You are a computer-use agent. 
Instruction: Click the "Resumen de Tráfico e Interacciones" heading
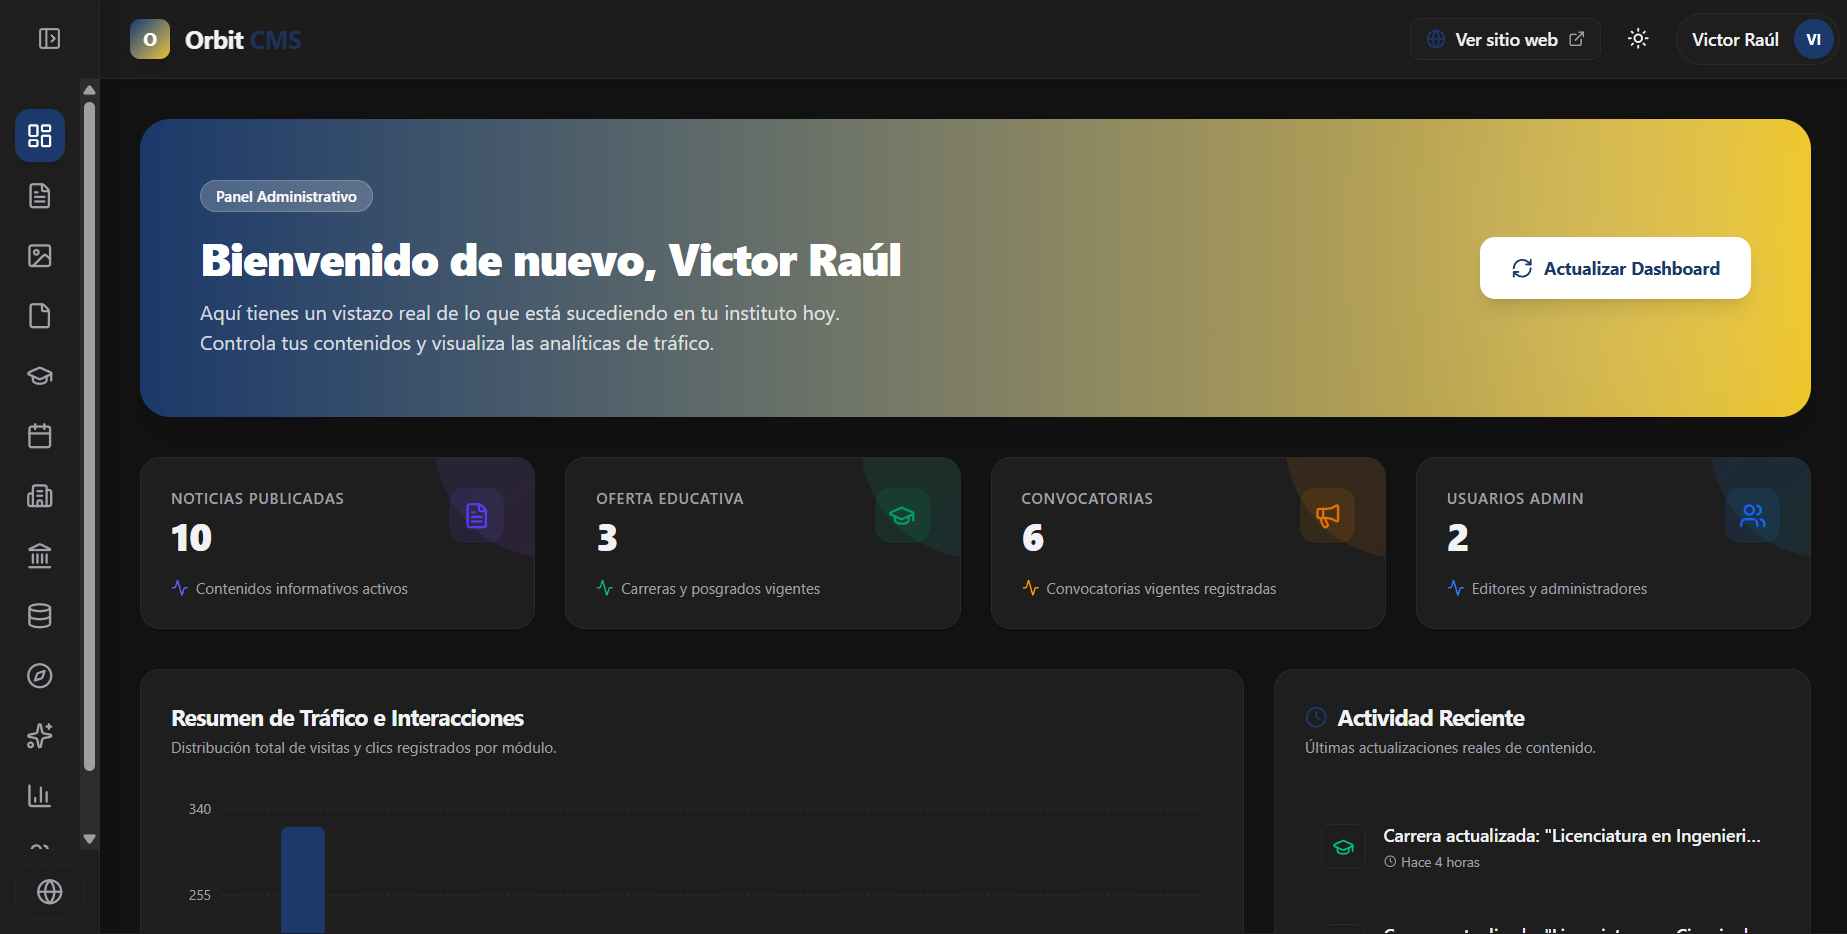point(347,718)
